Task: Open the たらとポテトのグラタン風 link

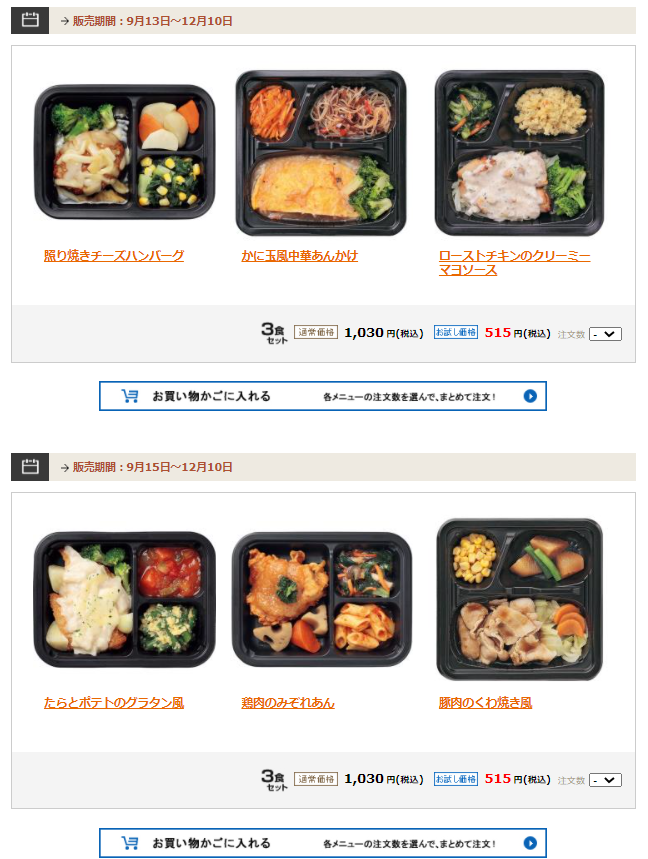Action: pyautogui.click(x=114, y=702)
